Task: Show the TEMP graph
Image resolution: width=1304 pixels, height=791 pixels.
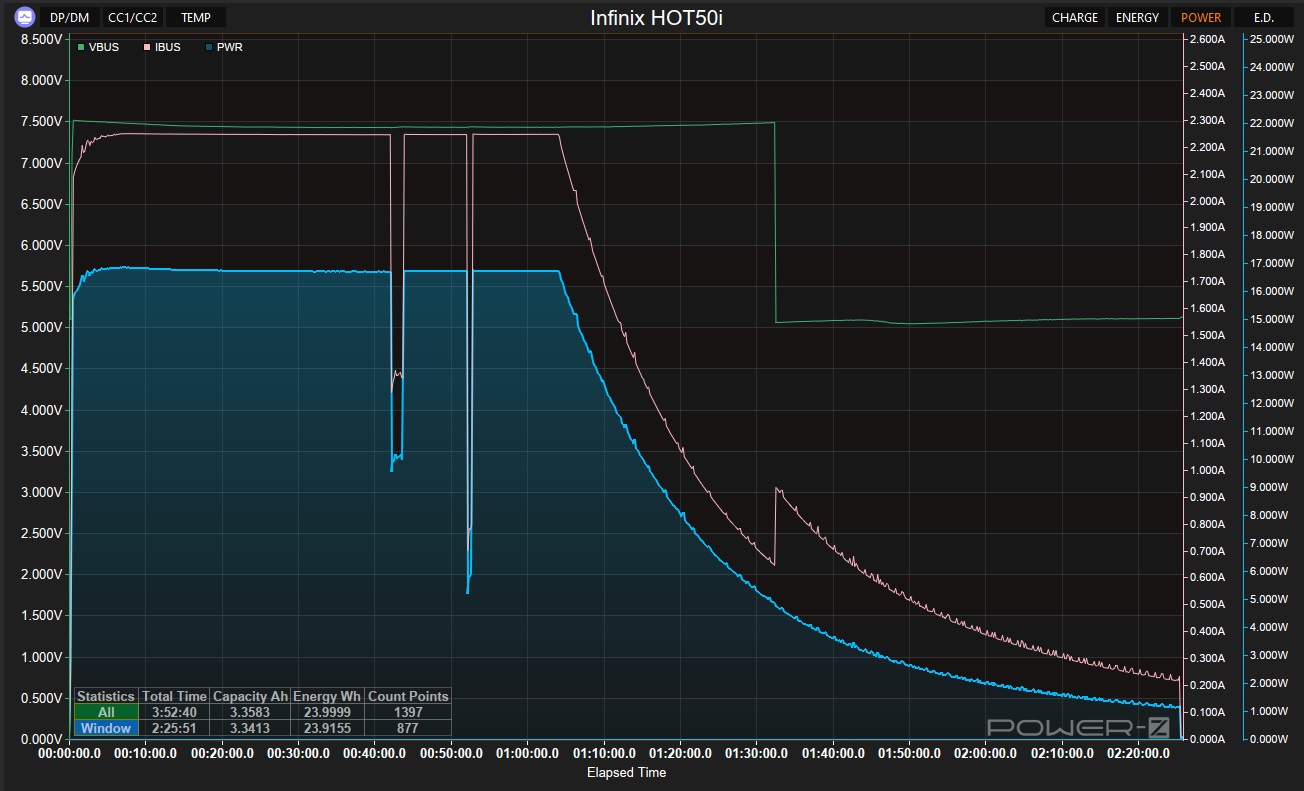Action: tap(196, 17)
